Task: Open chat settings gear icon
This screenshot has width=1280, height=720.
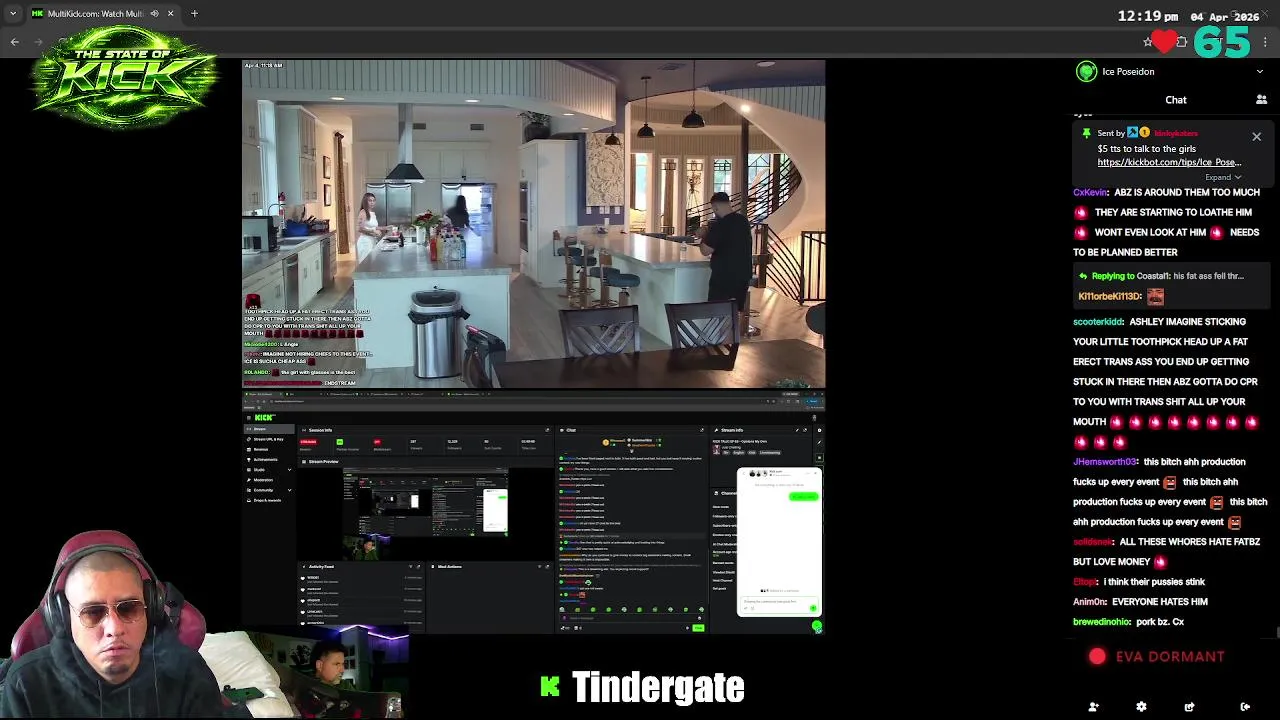Action: (x=1141, y=707)
